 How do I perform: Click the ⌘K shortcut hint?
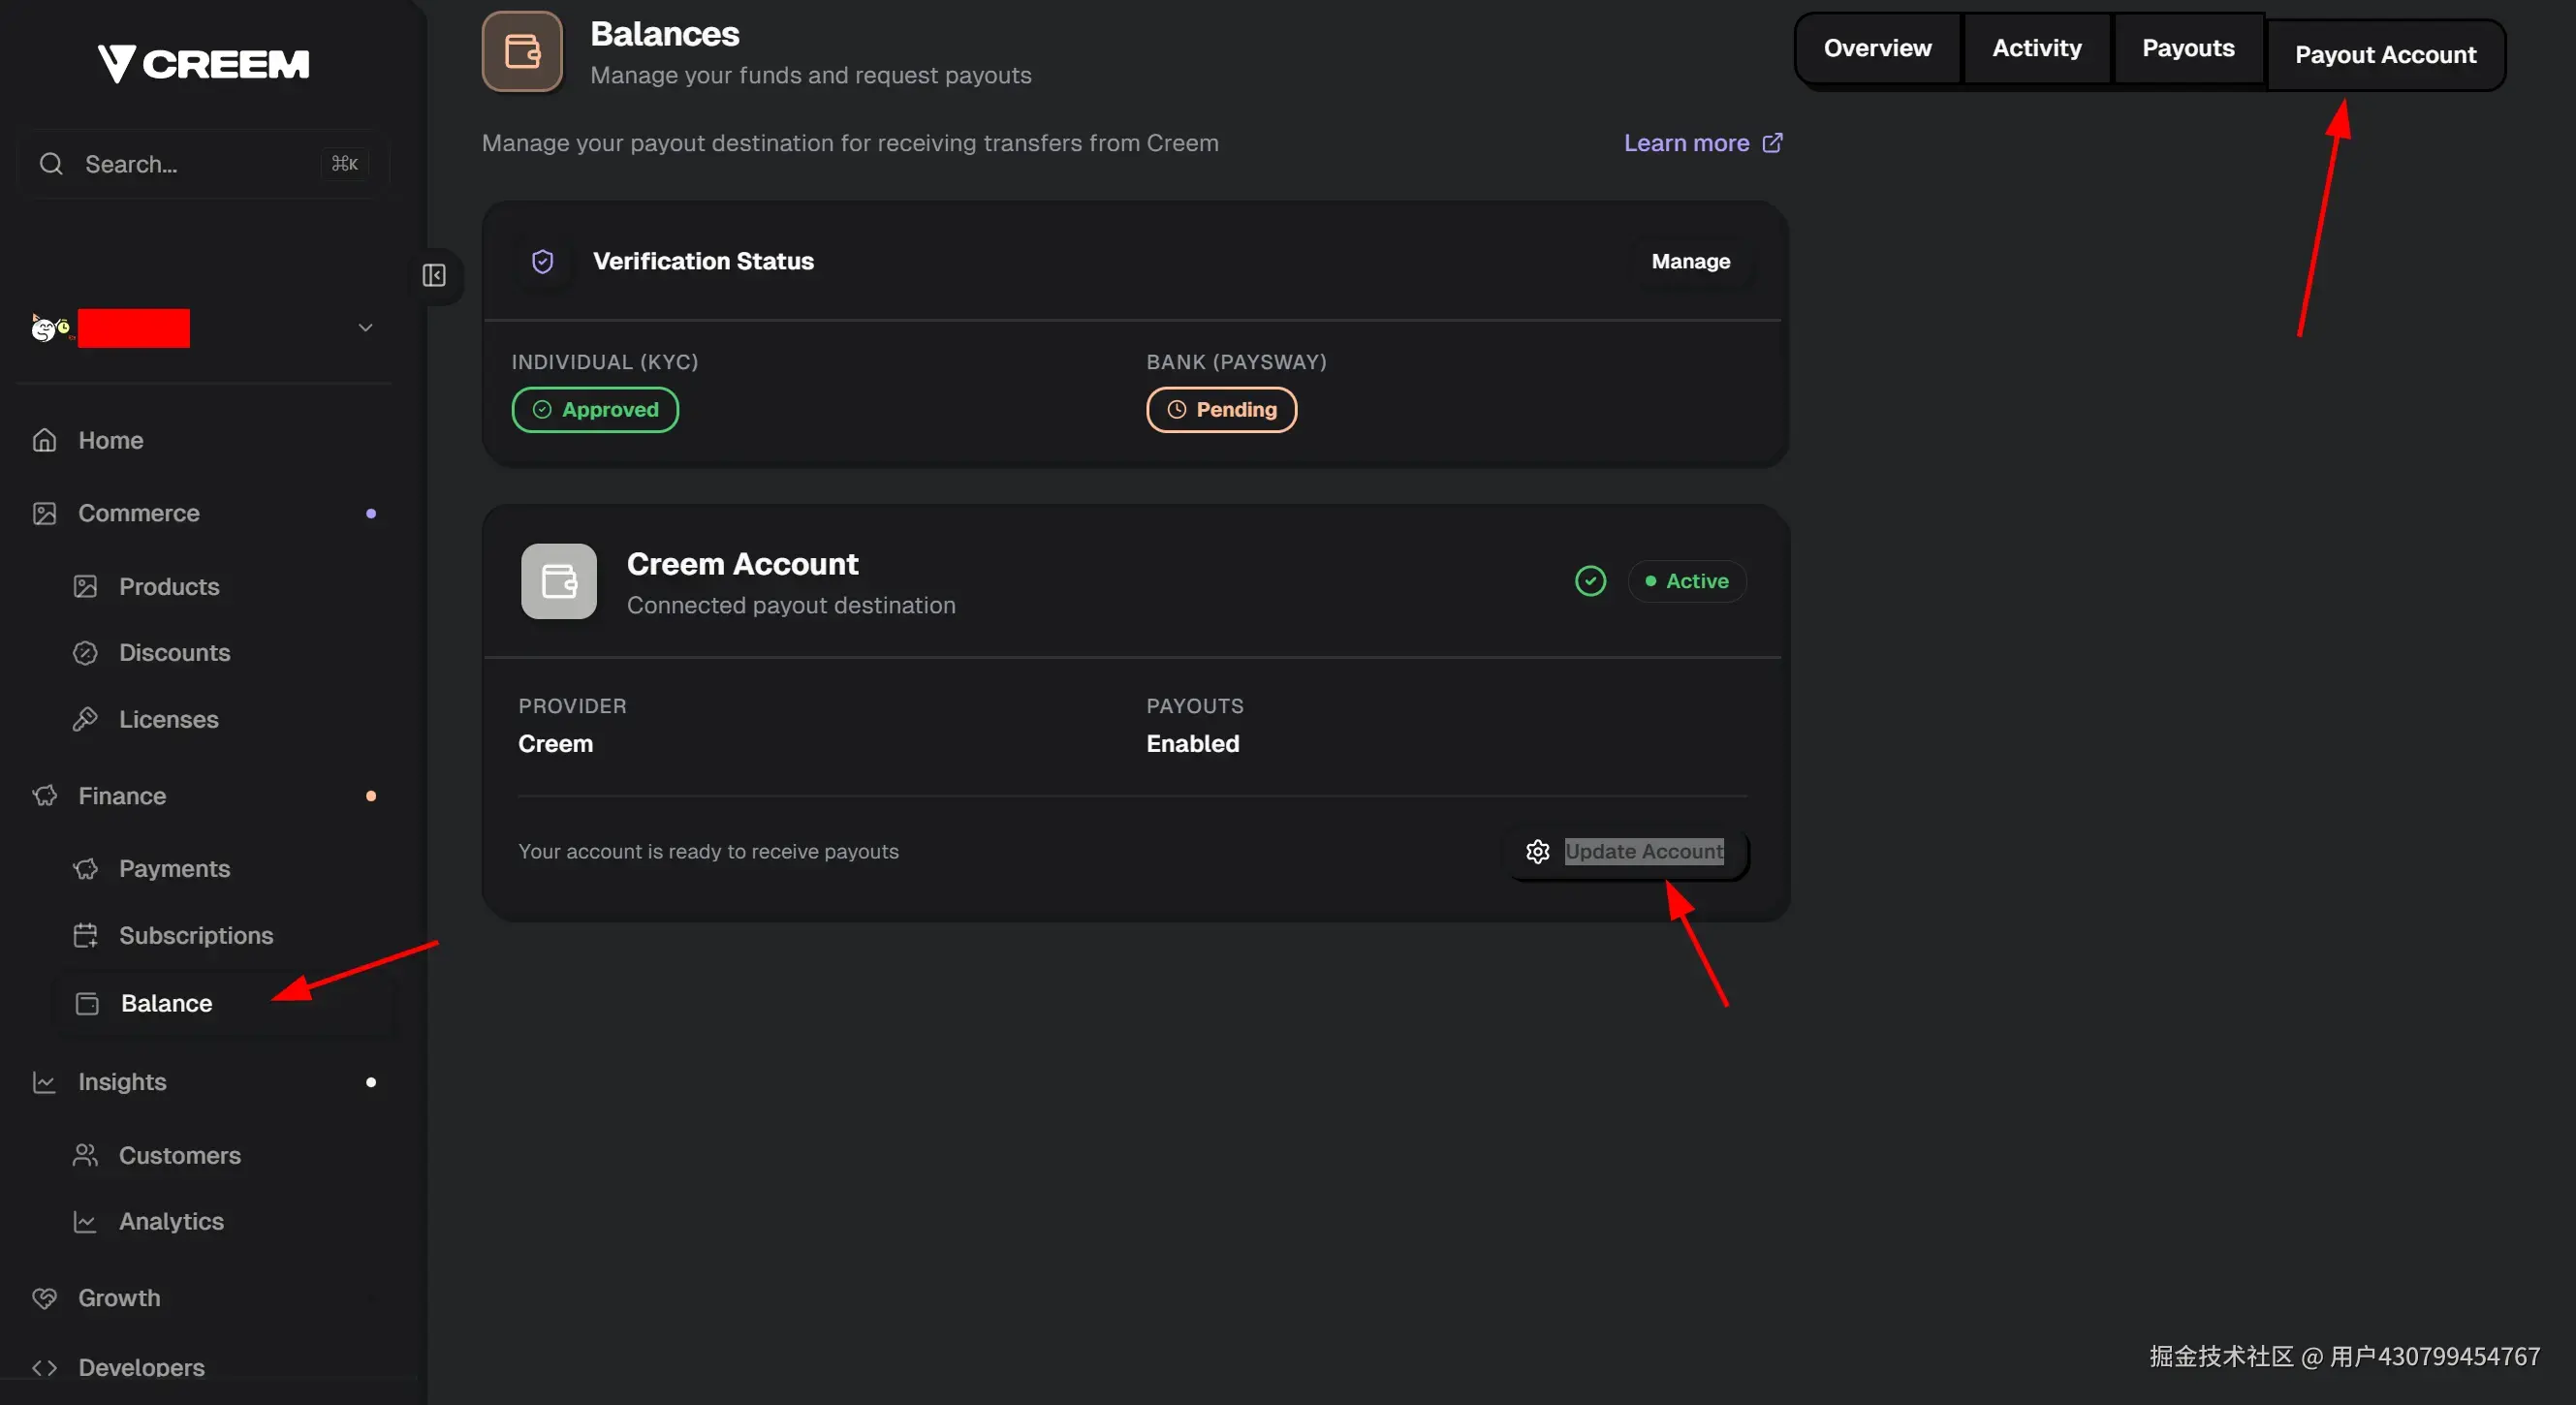[345, 164]
